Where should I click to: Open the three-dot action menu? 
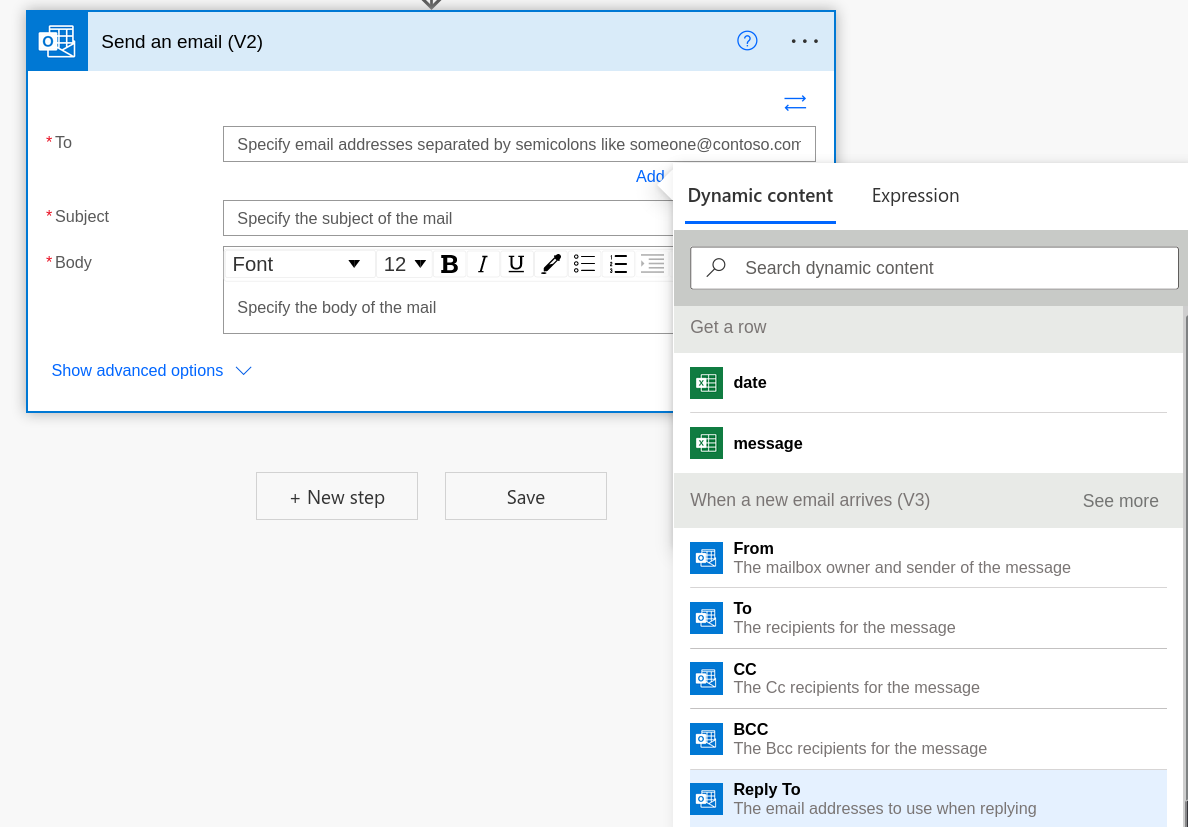point(805,41)
